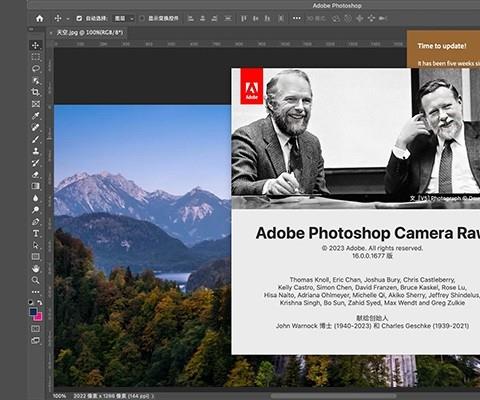Open the Edit Toolbar three-dots button
The image size is (480, 400).
tap(36, 292)
